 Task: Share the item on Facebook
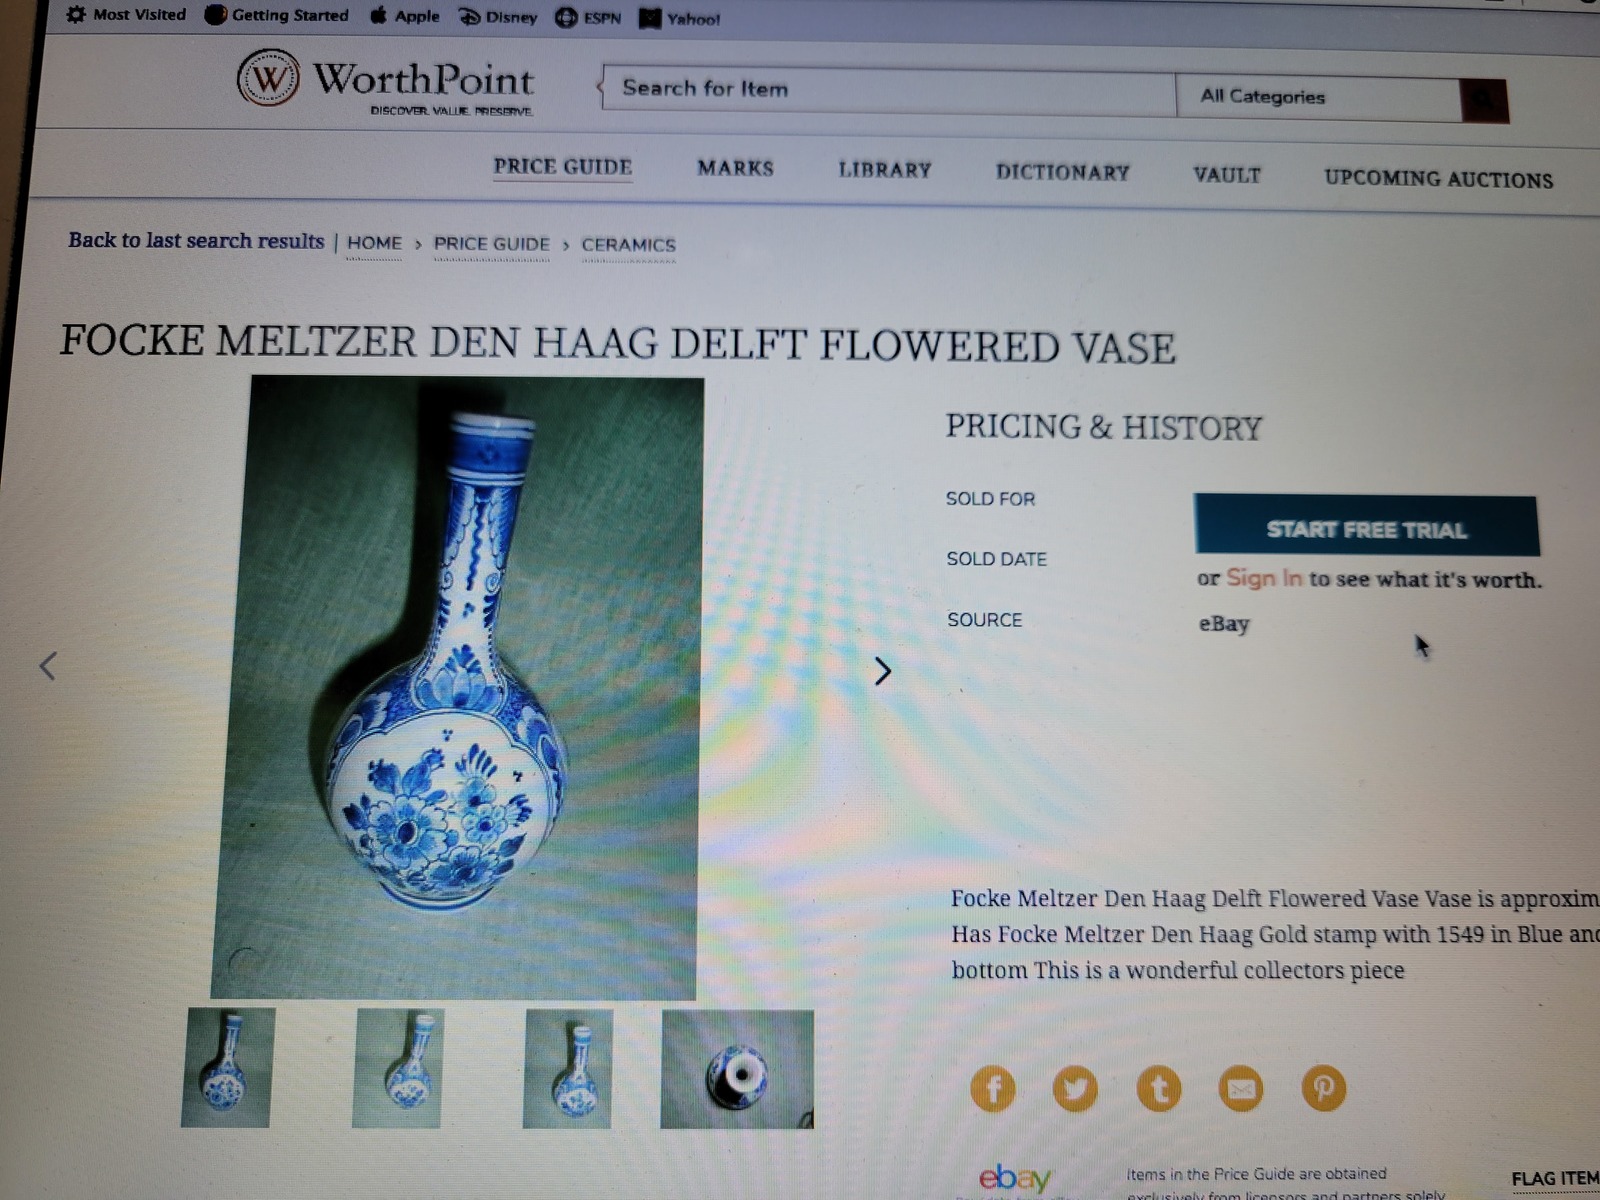(993, 1088)
